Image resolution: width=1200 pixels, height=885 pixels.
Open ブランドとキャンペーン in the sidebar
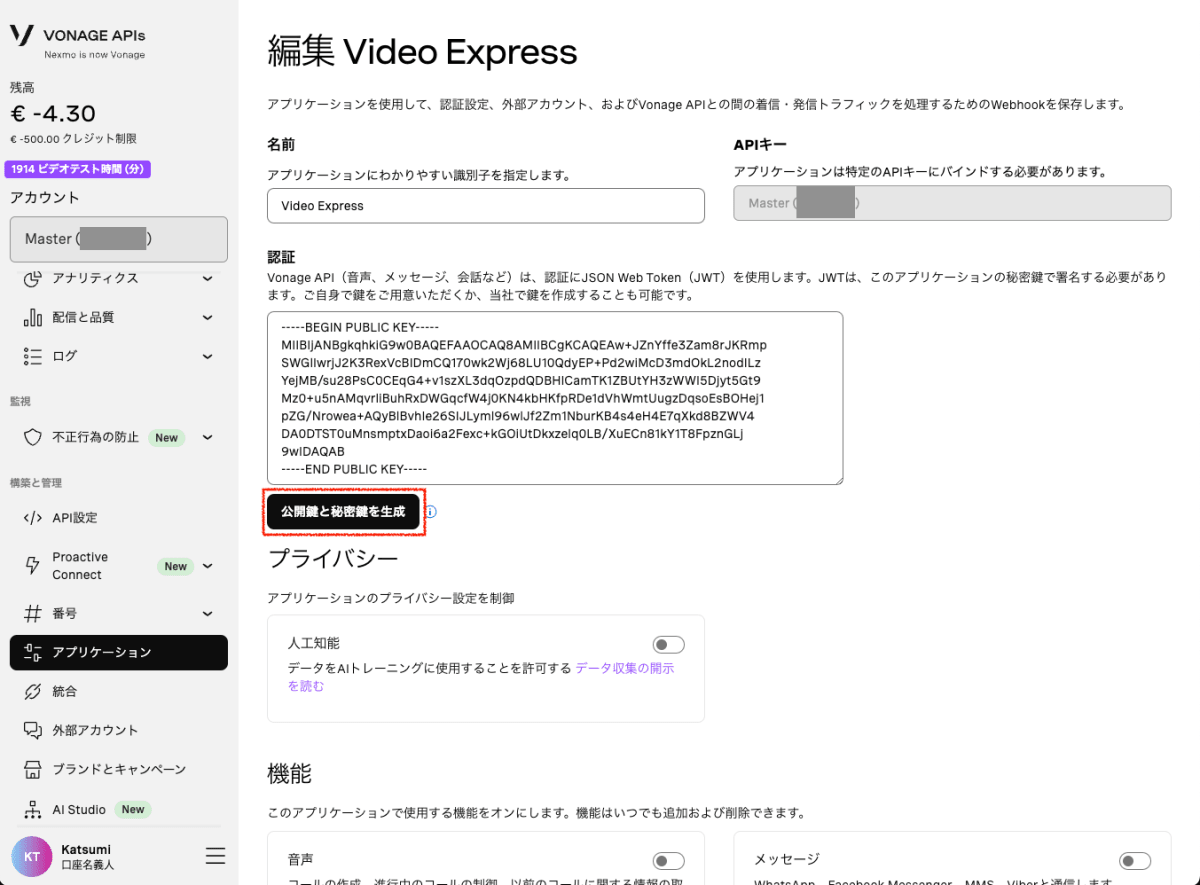point(119,769)
